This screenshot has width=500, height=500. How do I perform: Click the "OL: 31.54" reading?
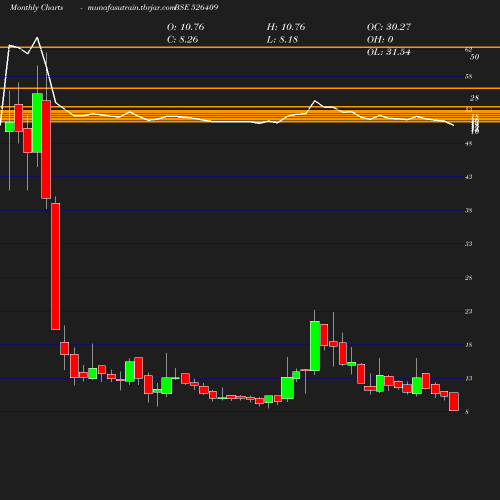point(388,52)
